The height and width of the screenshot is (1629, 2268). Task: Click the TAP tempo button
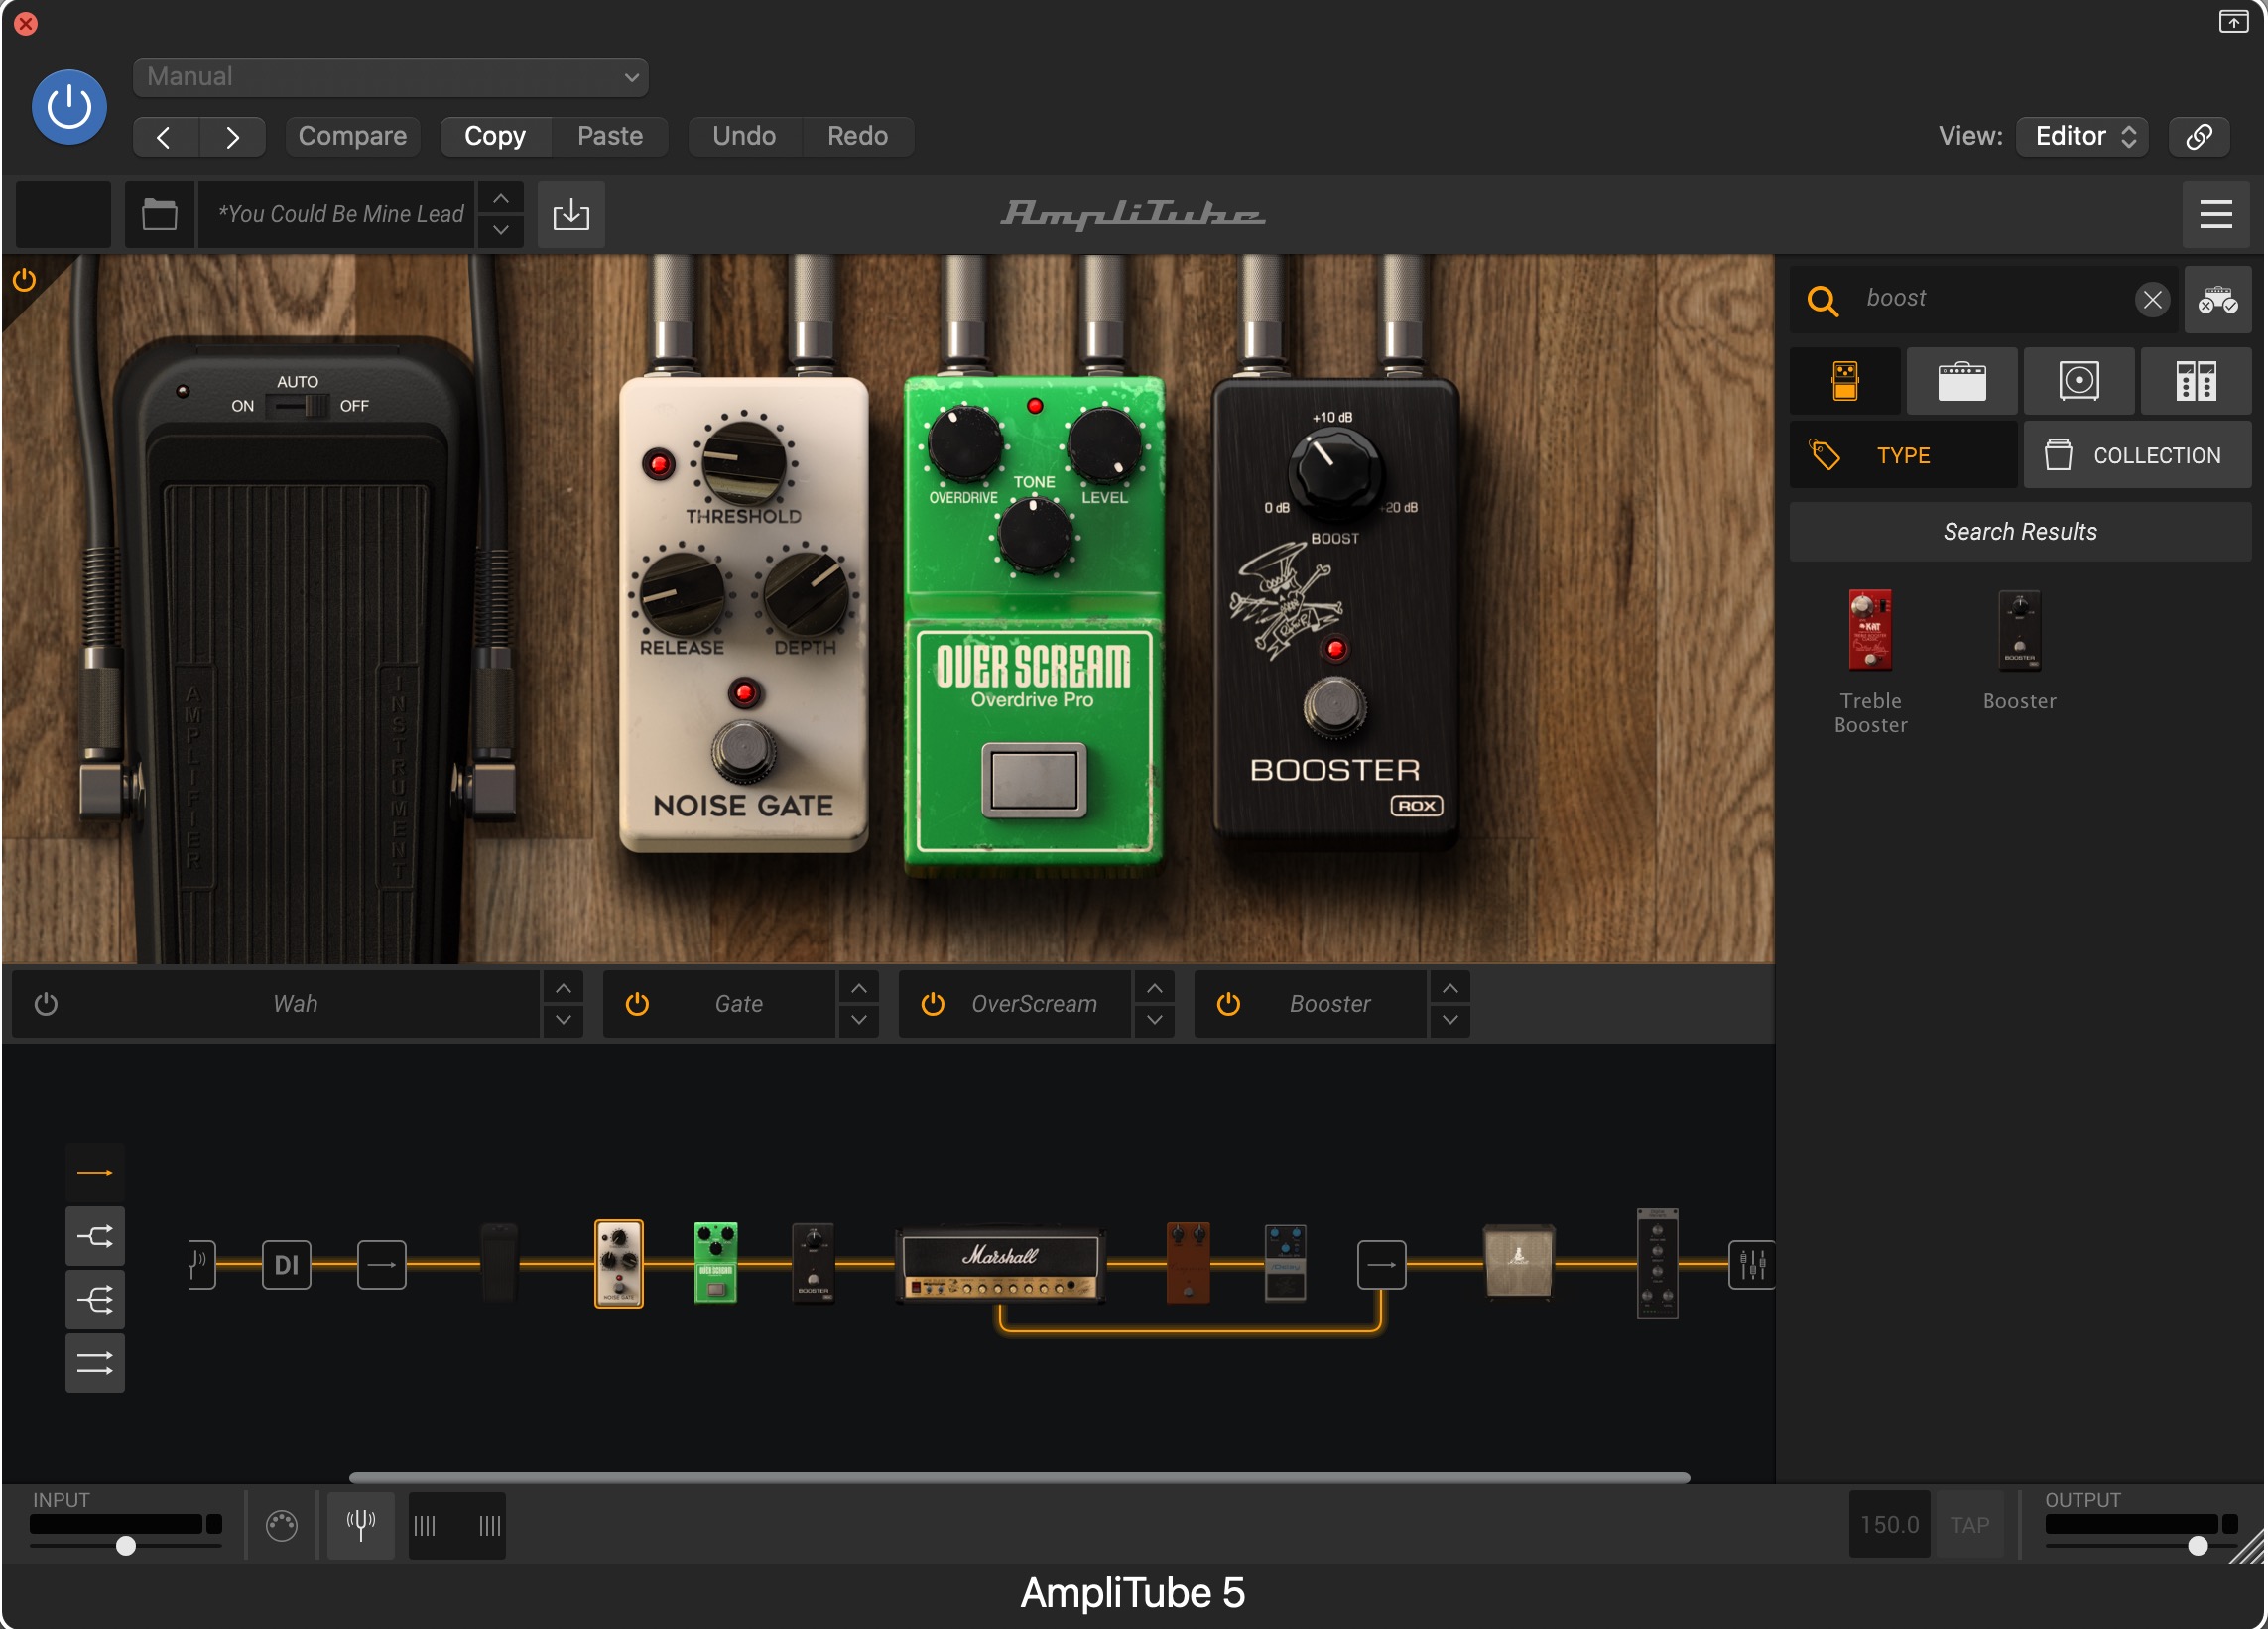(x=1969, y=1525)
